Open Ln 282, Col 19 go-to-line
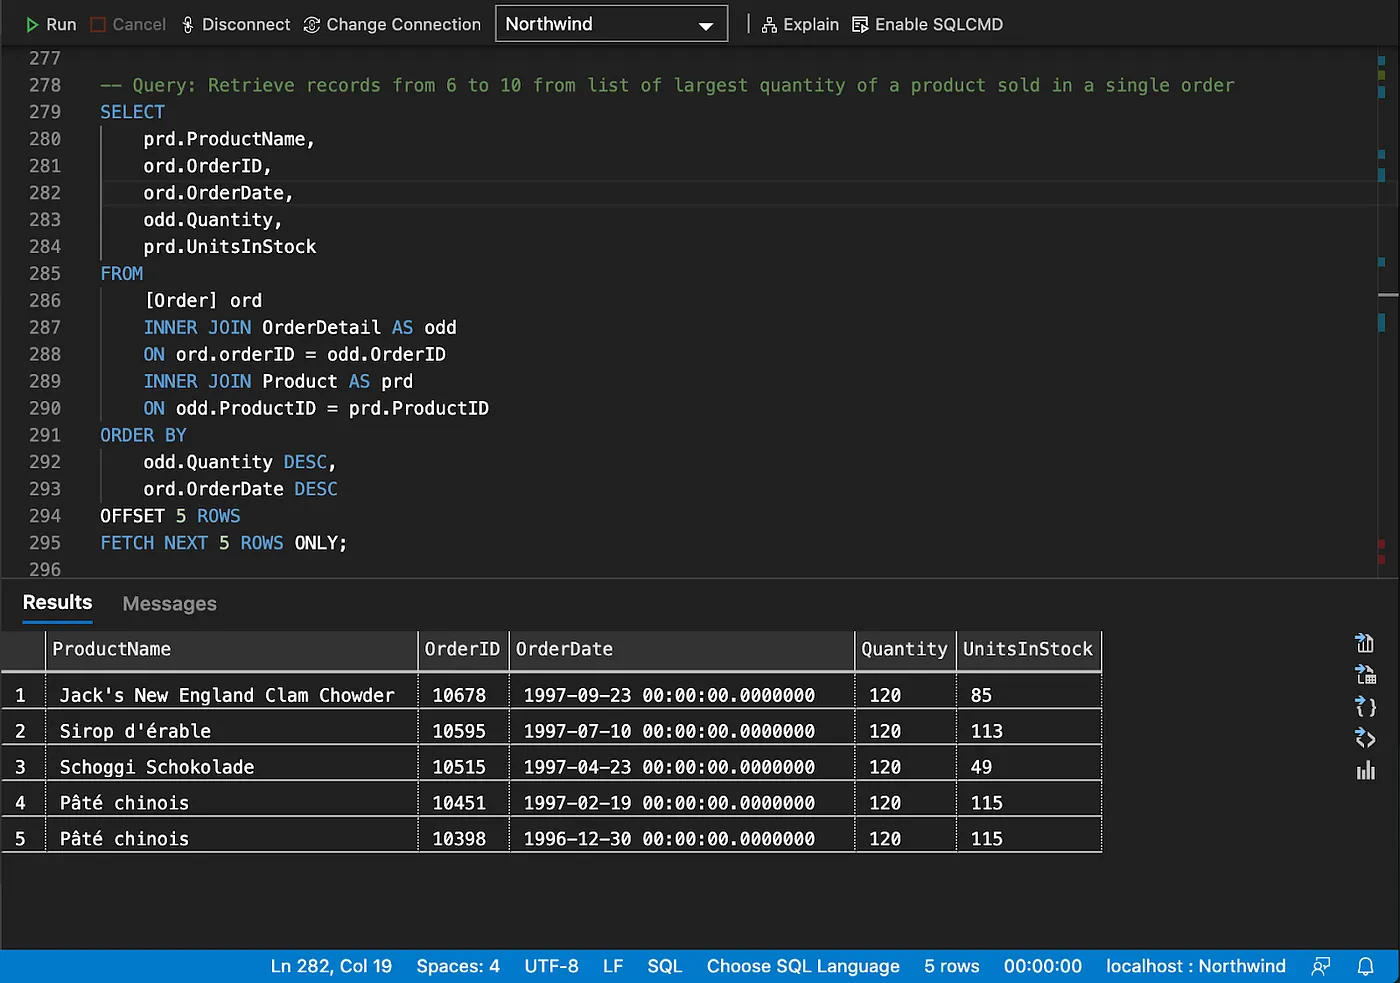The image size is (1400, 983). click(x=331, y=966)
